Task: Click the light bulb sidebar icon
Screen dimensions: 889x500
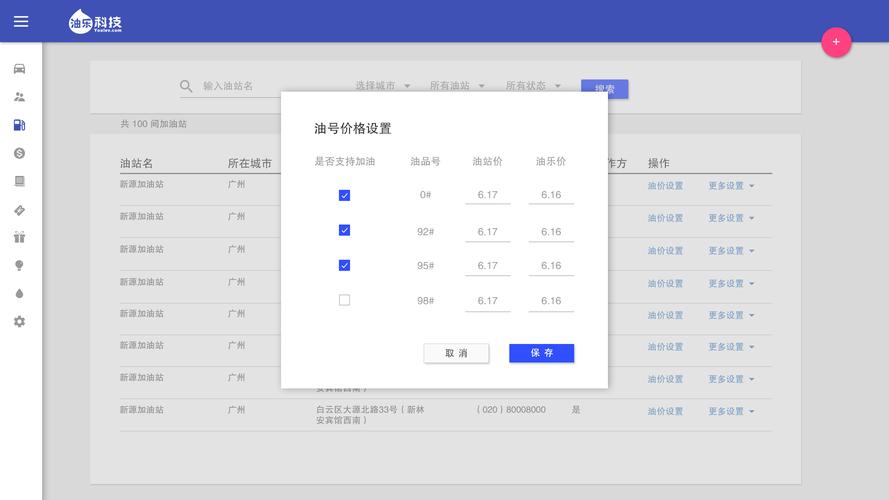Action: 20,265
